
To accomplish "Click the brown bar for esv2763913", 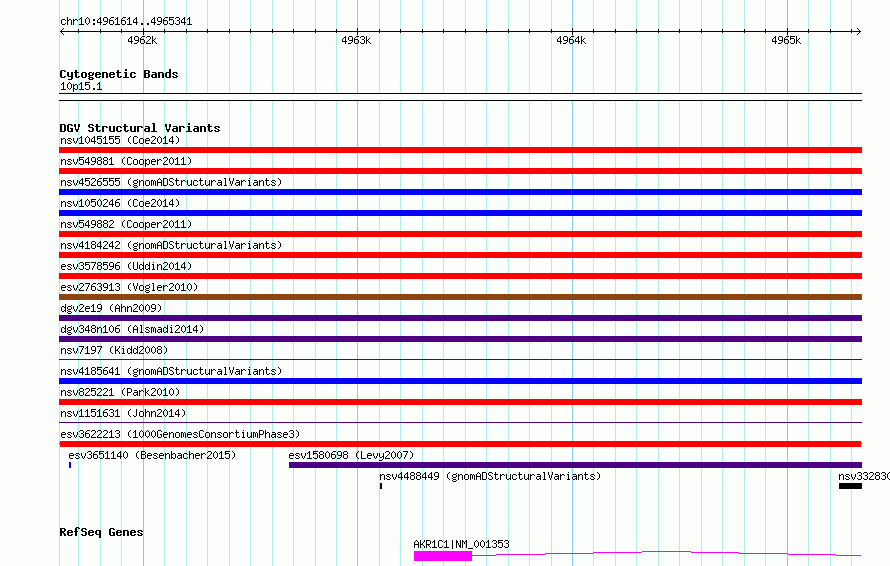I will 460,297.
